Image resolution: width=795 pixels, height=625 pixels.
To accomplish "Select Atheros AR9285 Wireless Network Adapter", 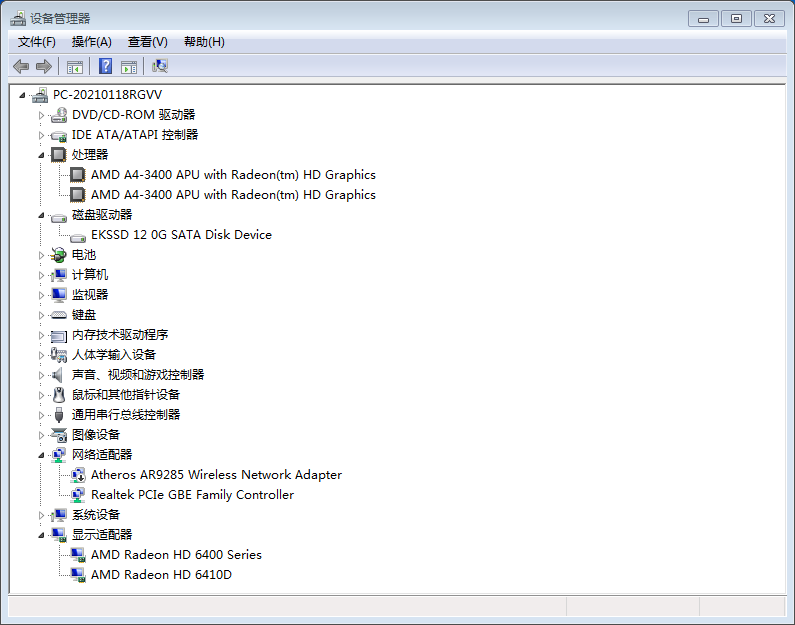I will (x=216, y=475).
